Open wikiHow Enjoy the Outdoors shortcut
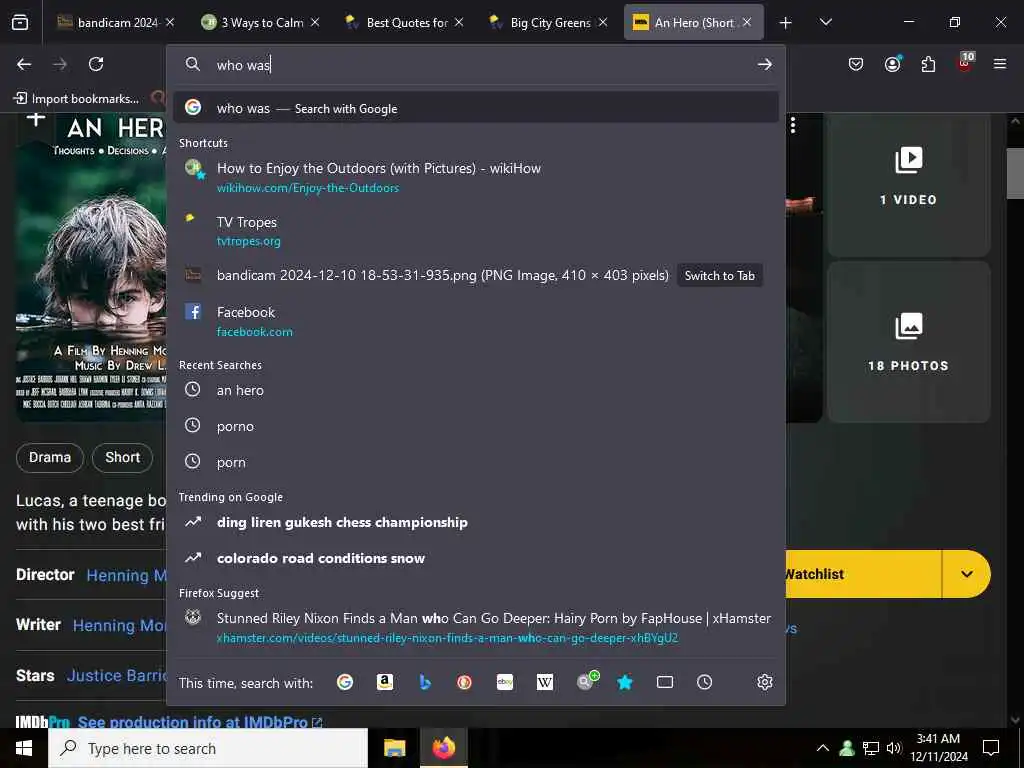 pos(476,177)
